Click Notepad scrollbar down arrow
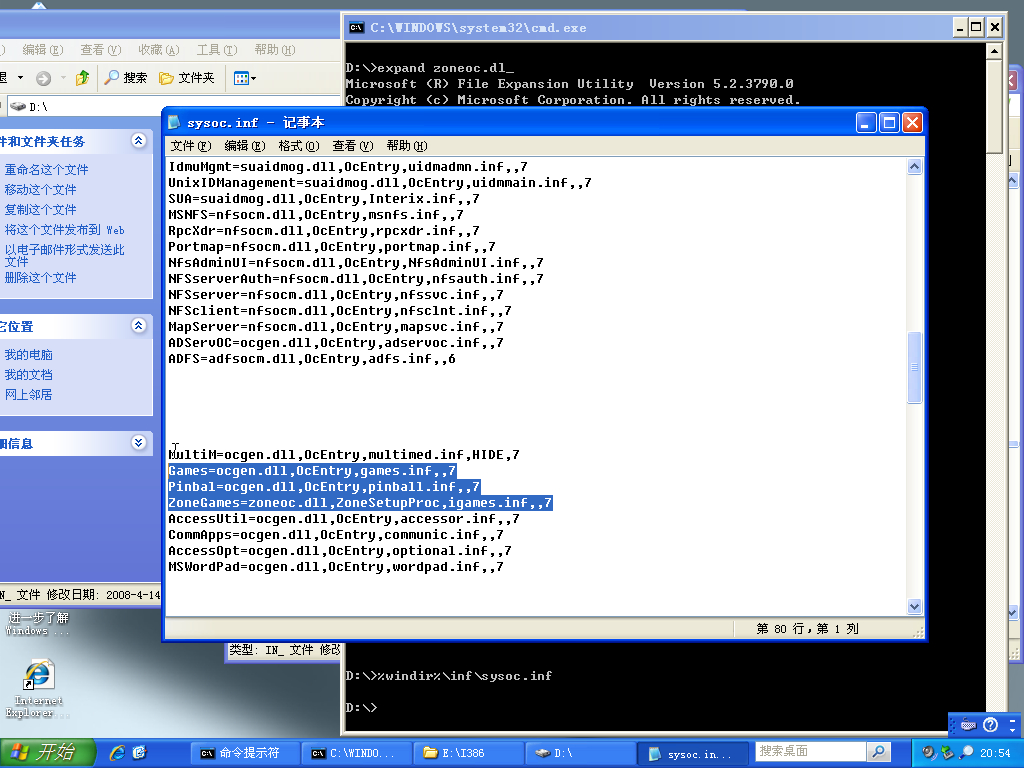Image resolution: width=1024 pixels, height=768 pixels. pos(914,606)
